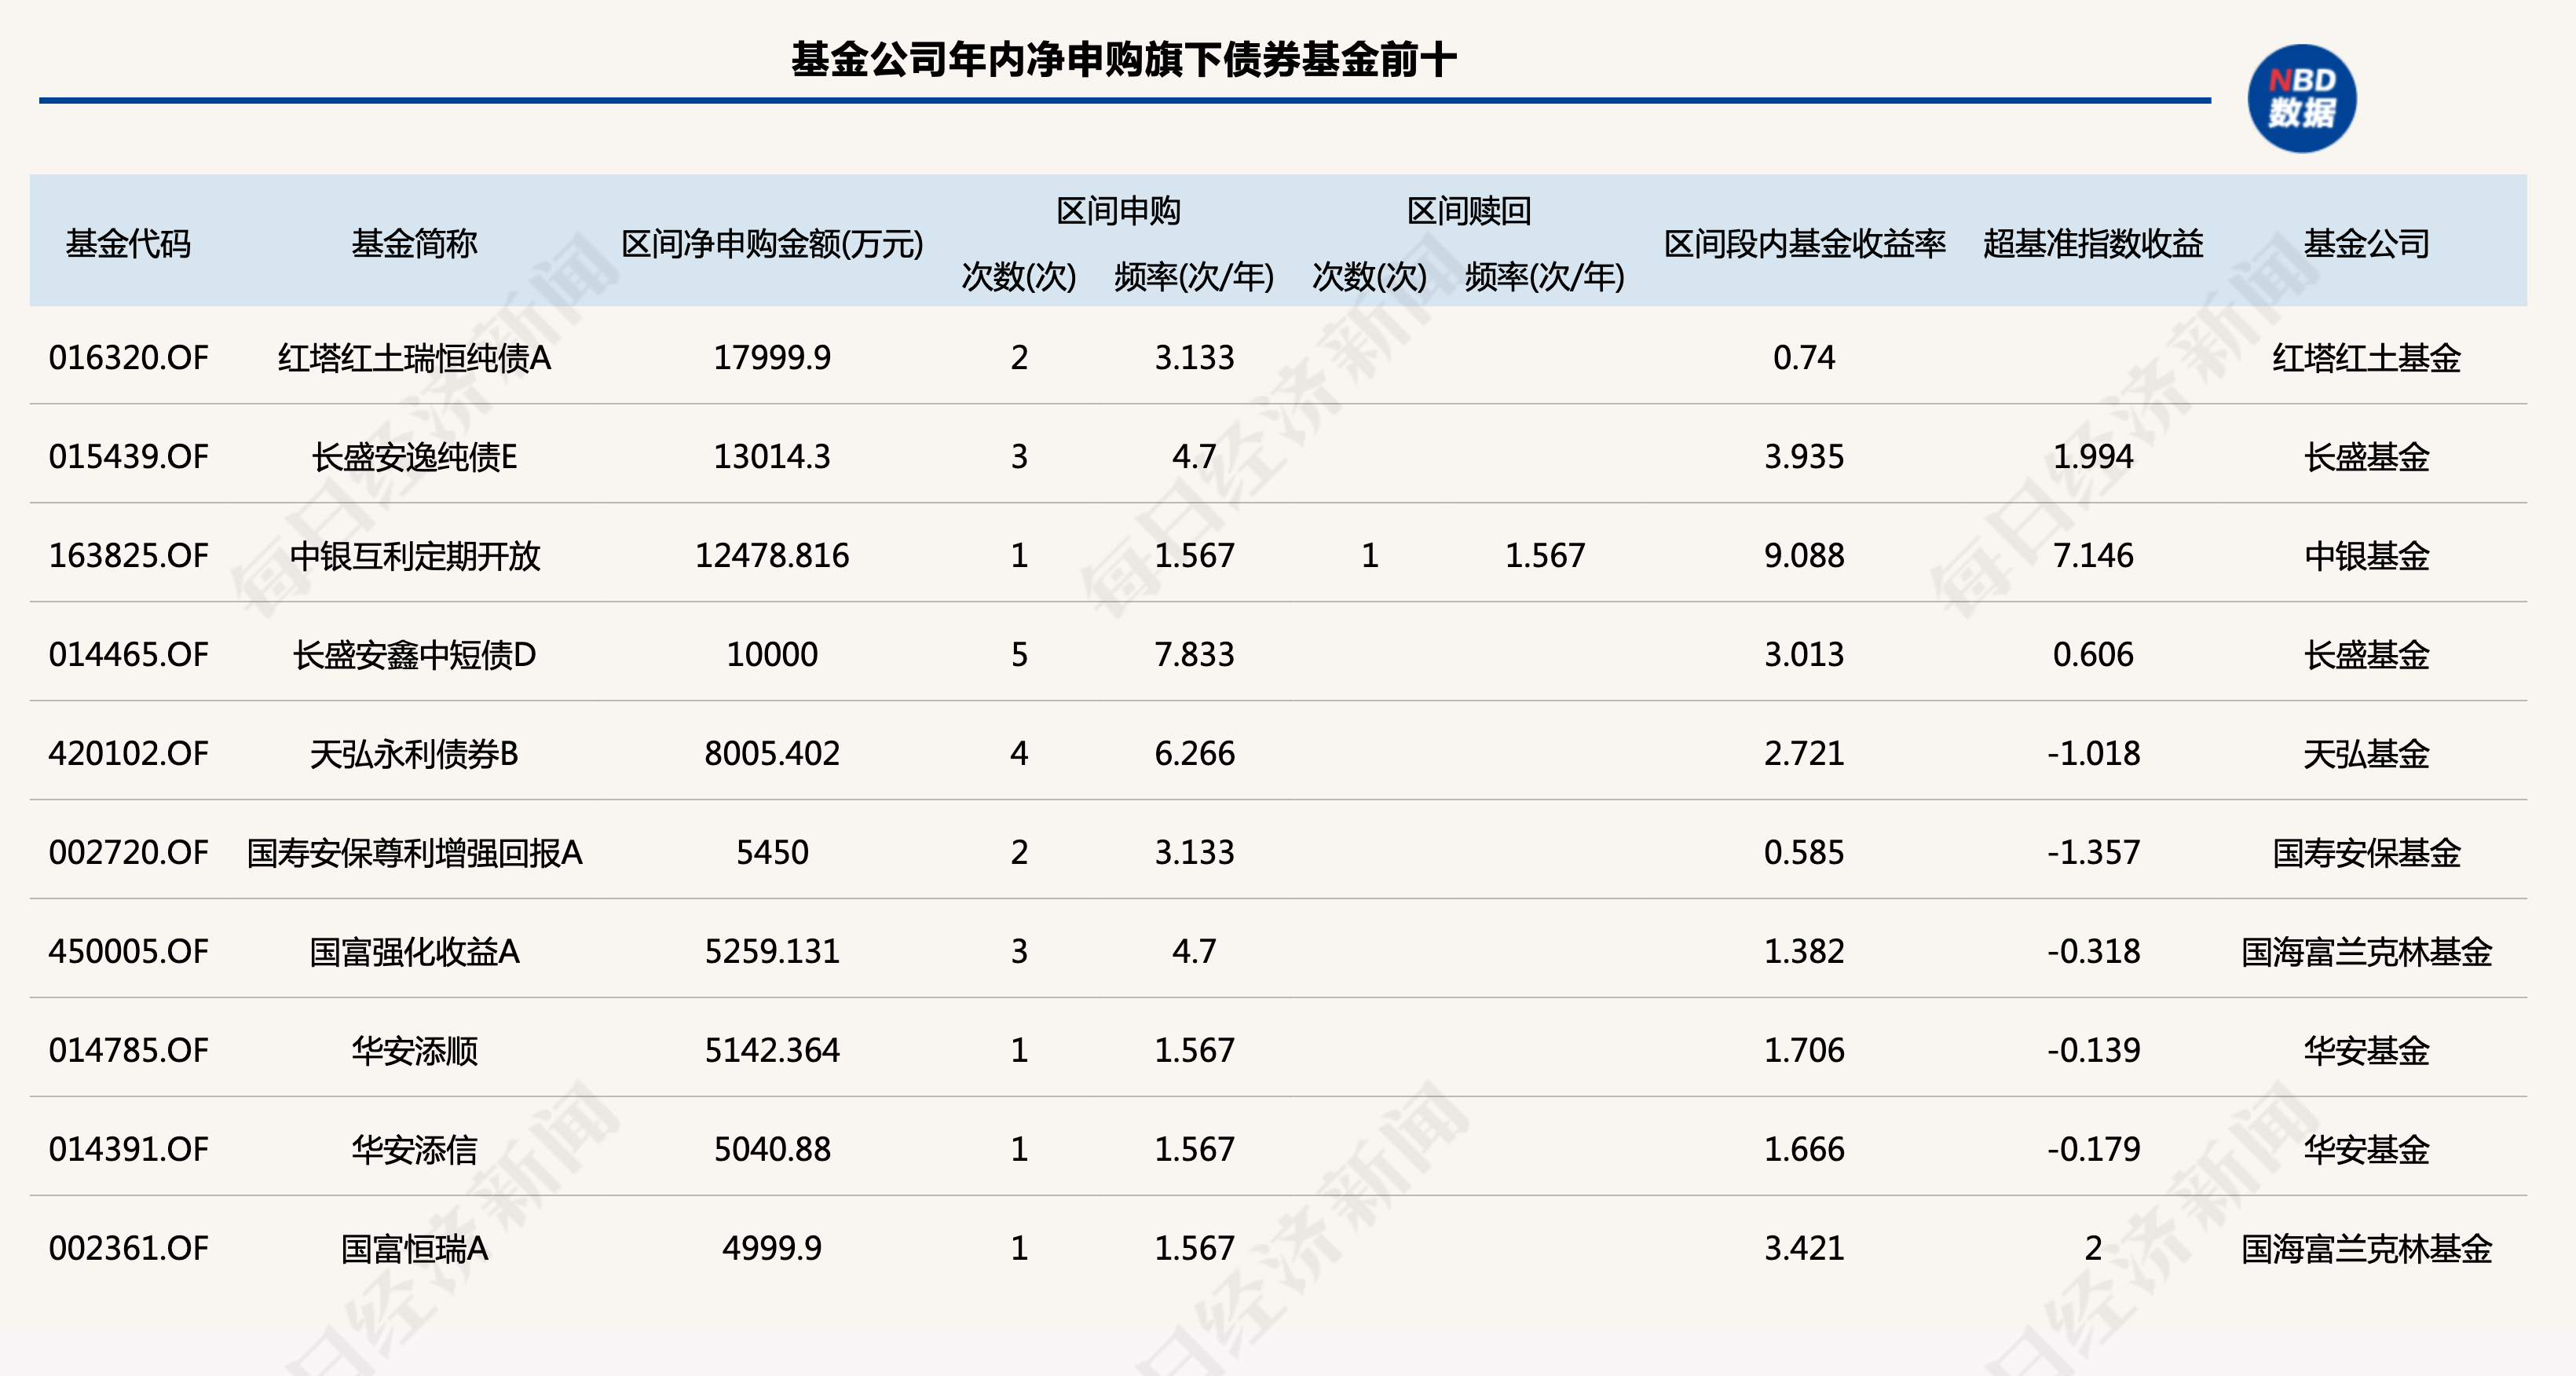Image resolution: width=2576 pixels, height=1376 pixels.
Task: Click the NBD数据 round logo
Action: (2301, 99)
